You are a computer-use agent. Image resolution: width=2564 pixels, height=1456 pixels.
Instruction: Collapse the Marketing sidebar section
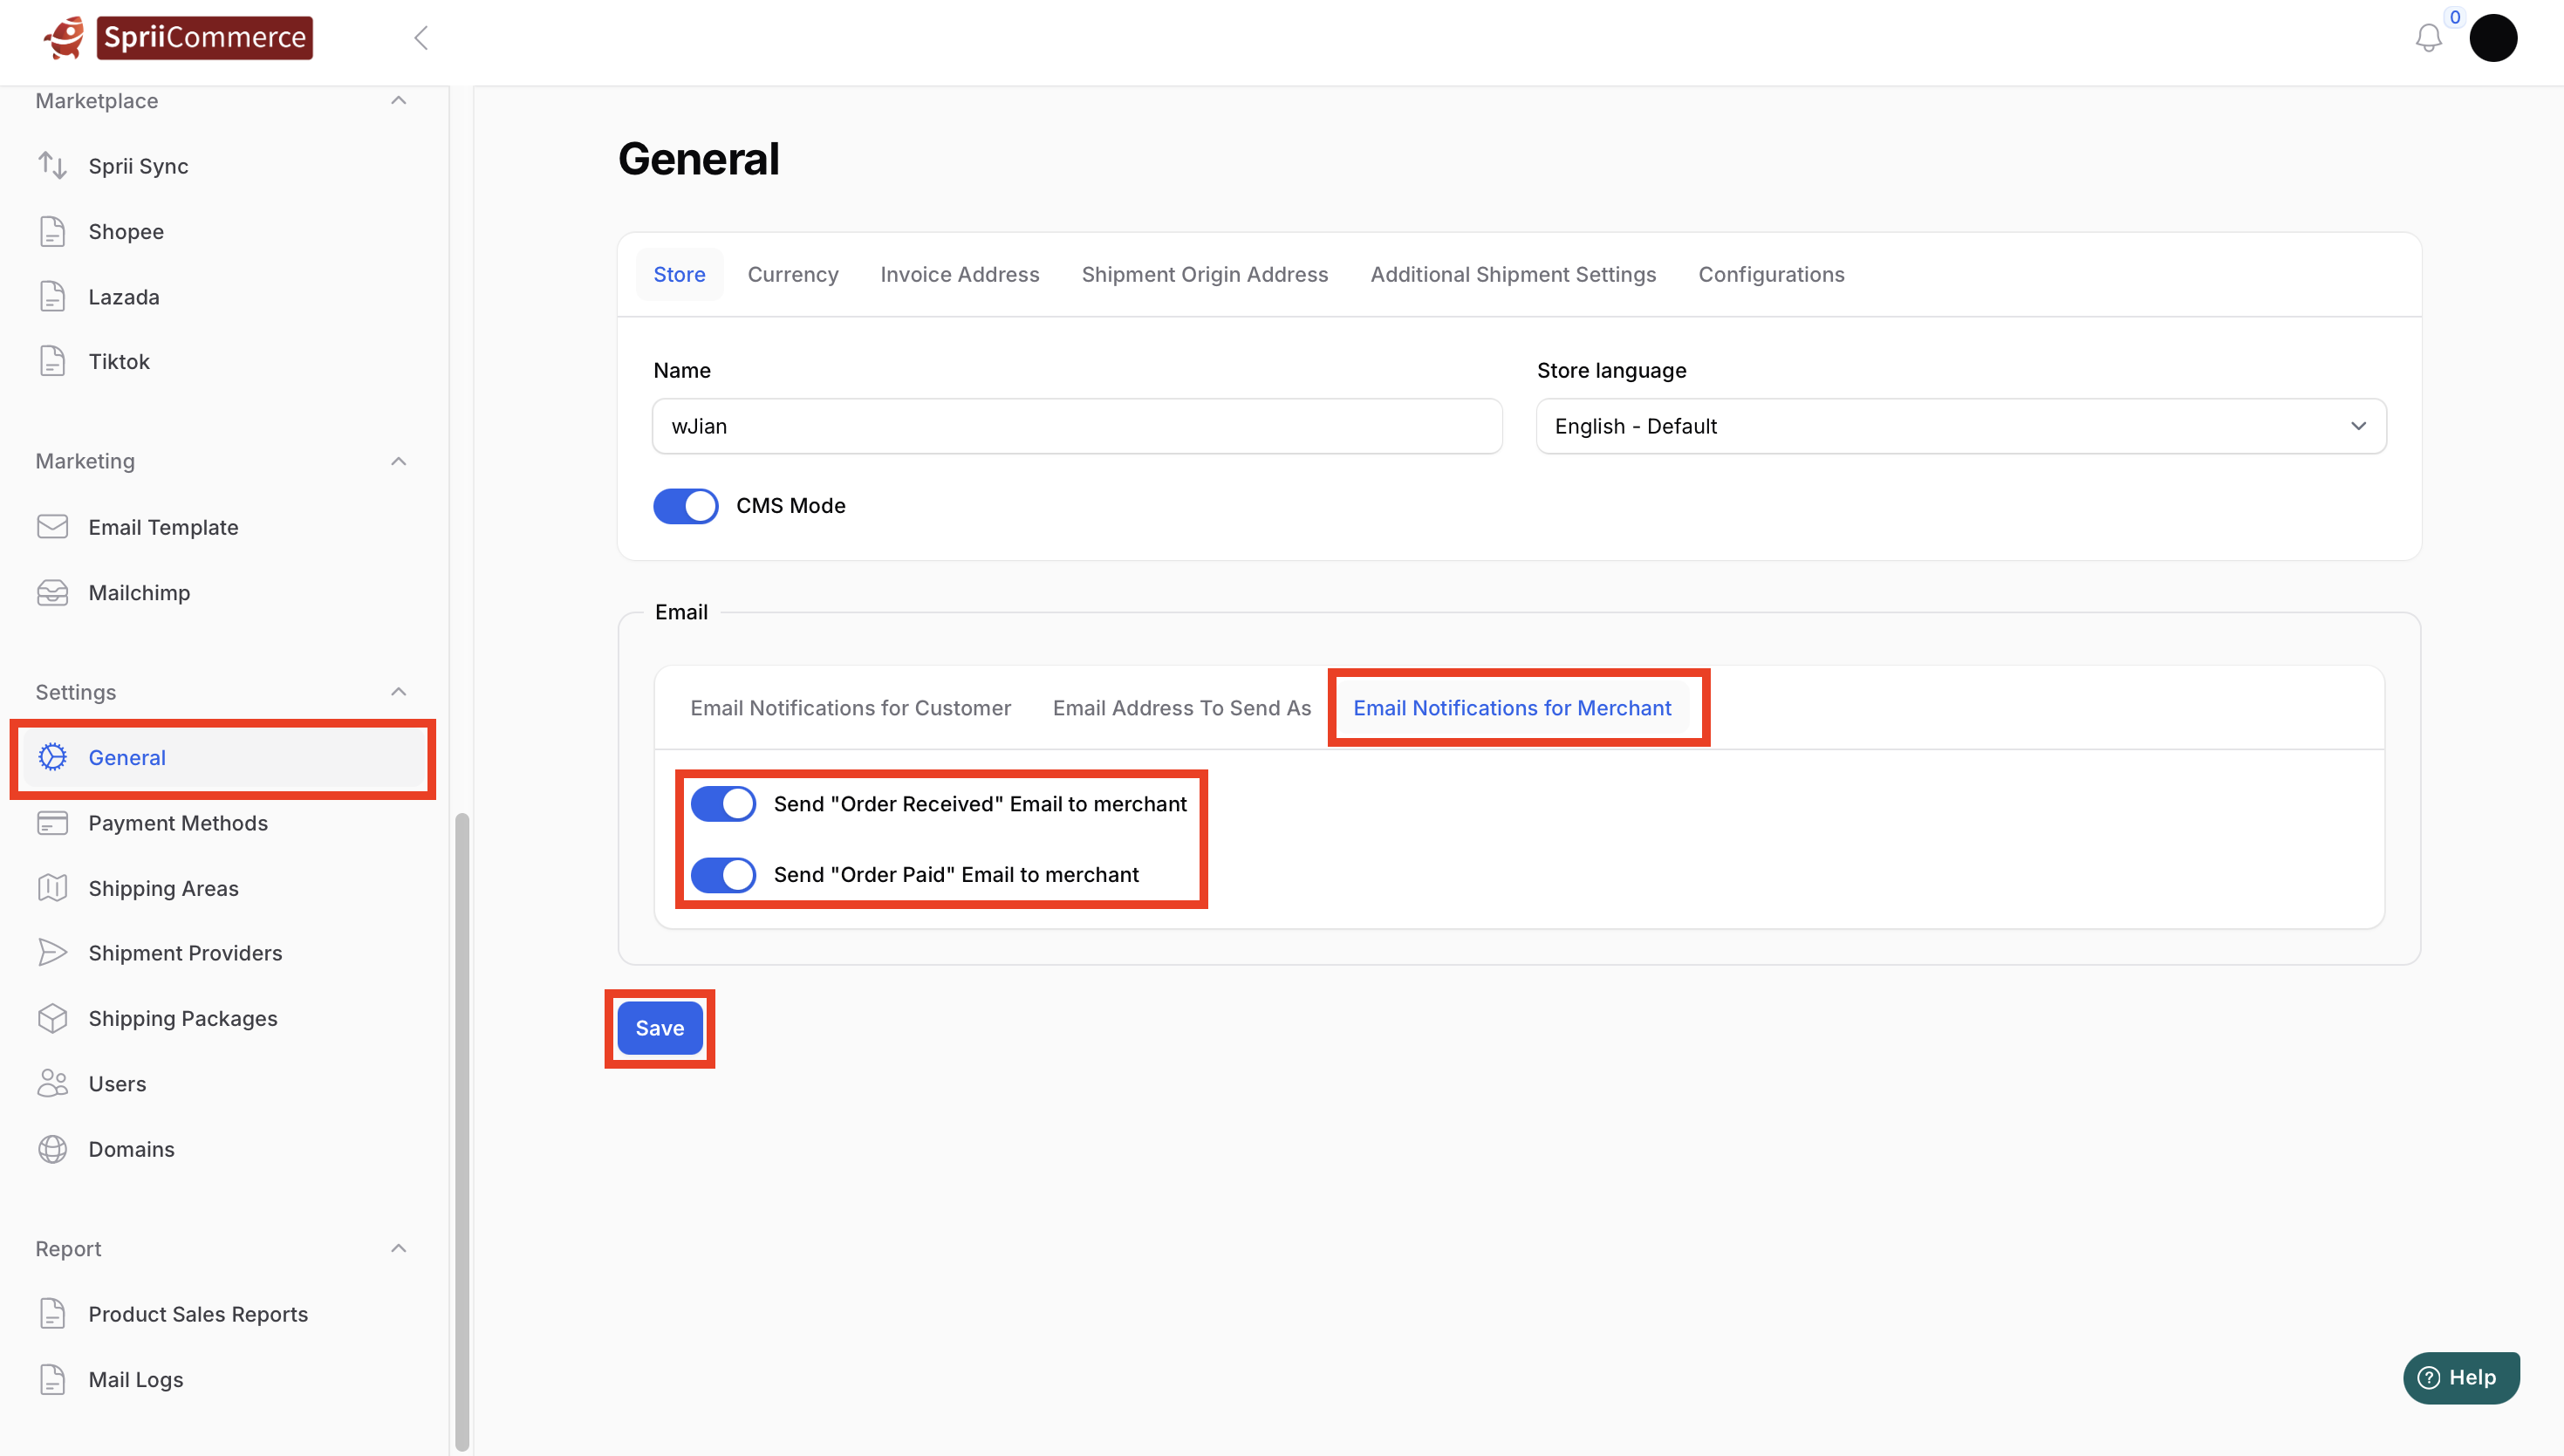[398, 461]
